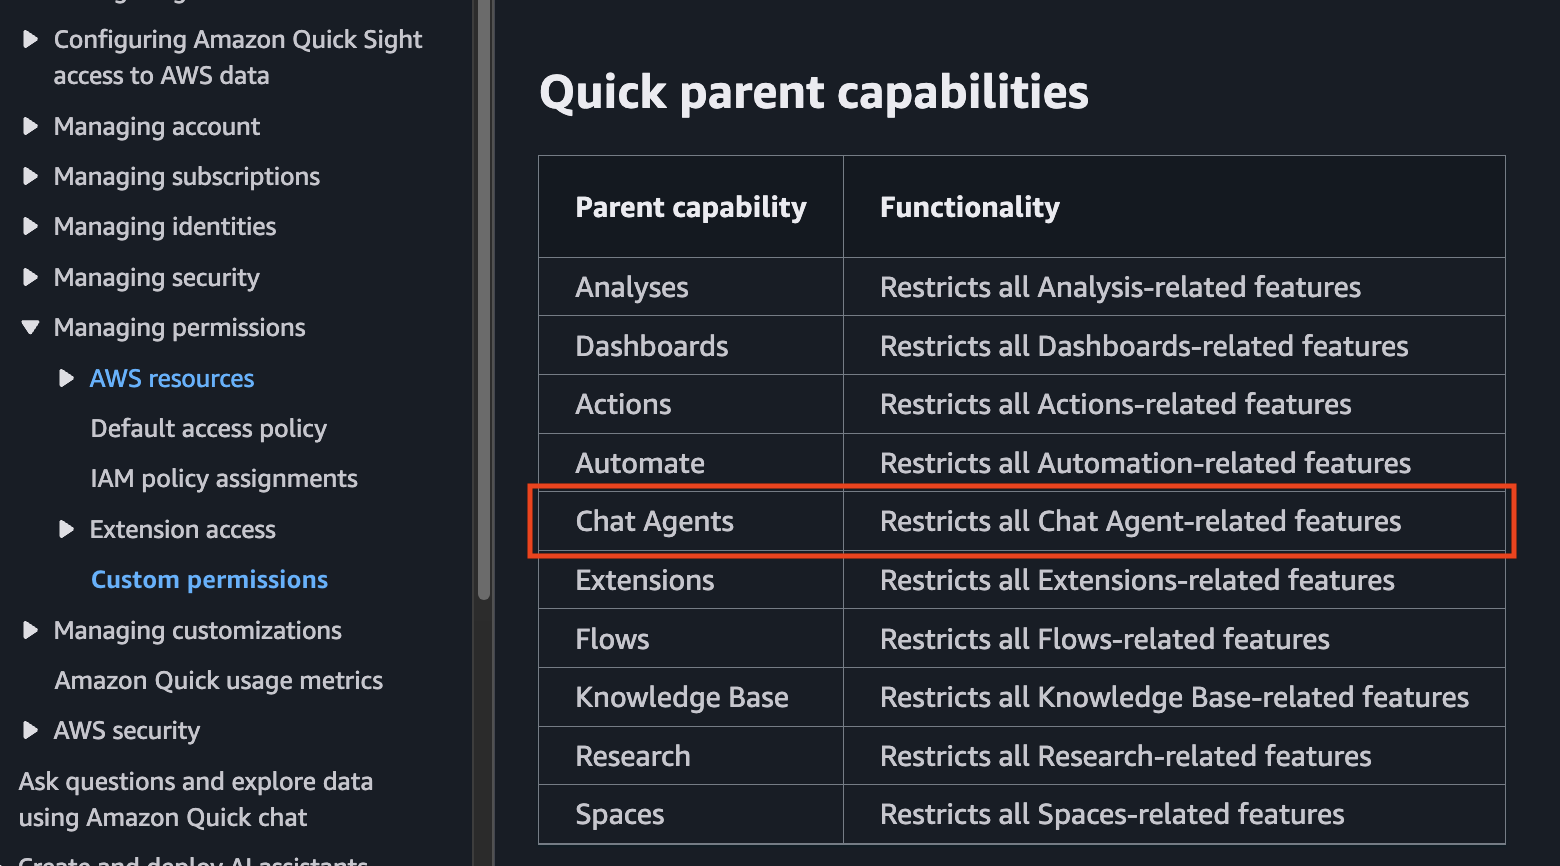Expand Configuring Amazon Quick Sight access section
This screenshot has height=866, width=1560.
[x=30, y=39]
